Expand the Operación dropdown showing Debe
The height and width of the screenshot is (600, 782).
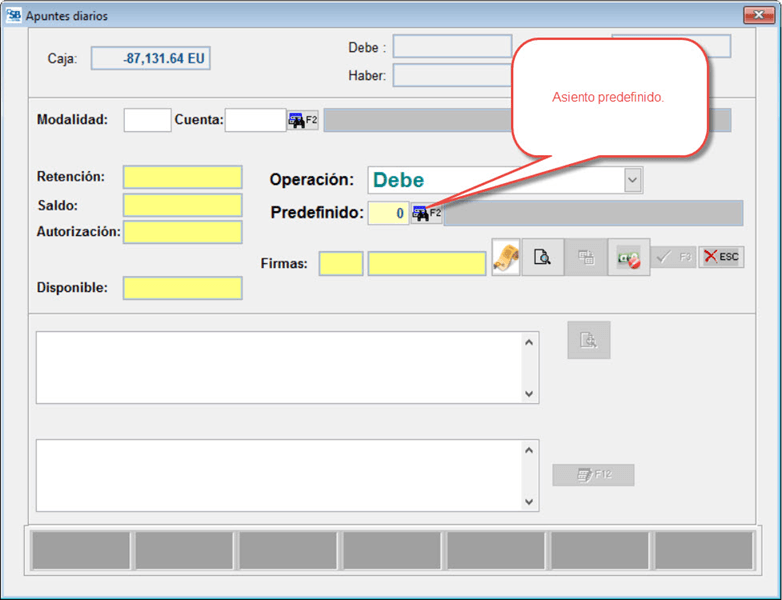pyautogui.click(x=632, y=180)
